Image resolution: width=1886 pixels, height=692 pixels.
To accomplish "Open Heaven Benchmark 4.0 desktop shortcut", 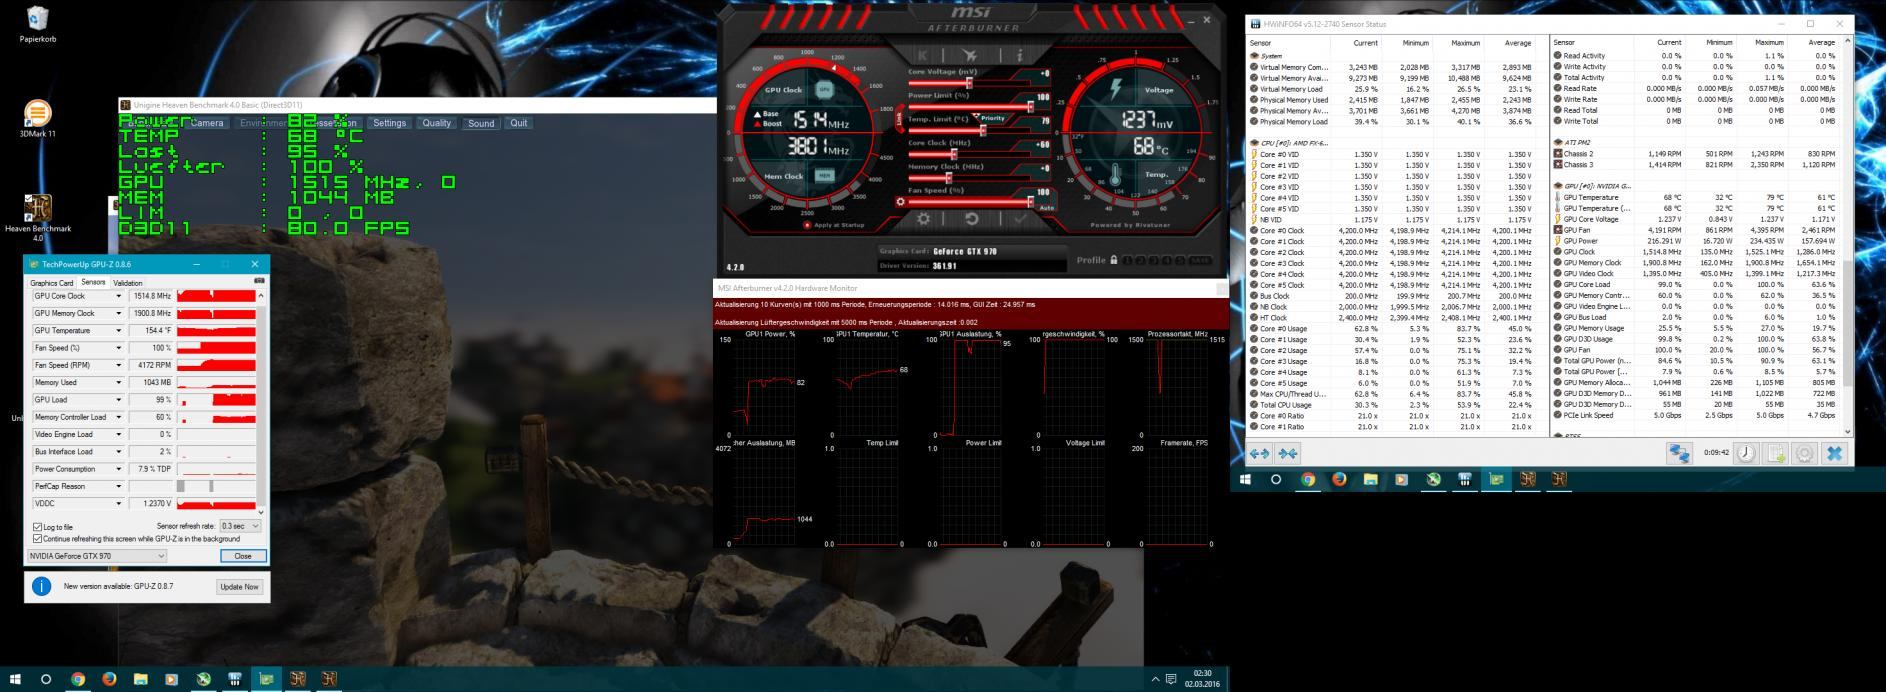I will point(38,216).
